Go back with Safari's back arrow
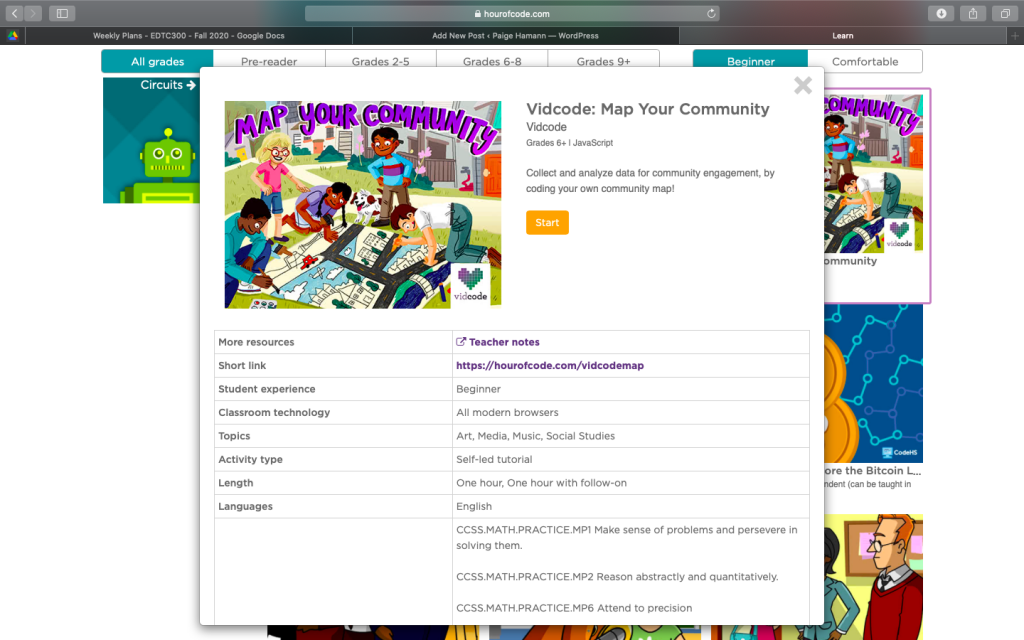Viewport: 1024px width, 640px height. [x=14, y=13]
